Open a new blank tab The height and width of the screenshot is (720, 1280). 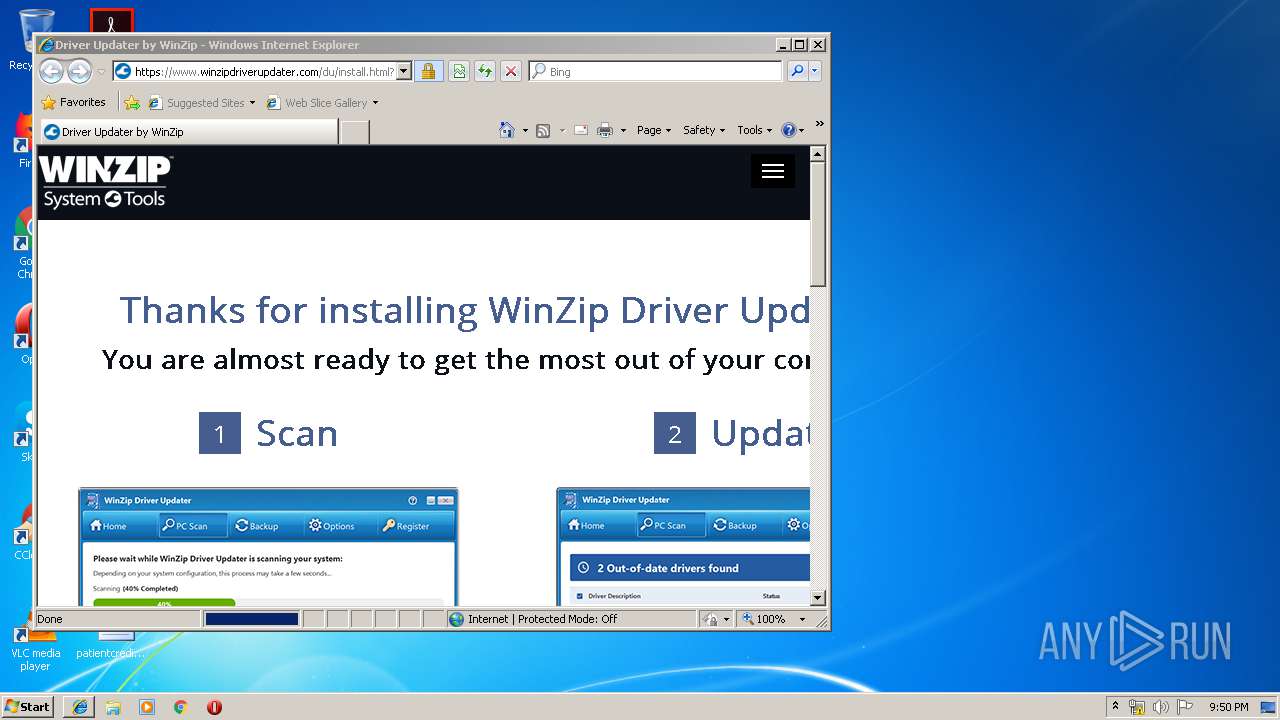point(354,131)
